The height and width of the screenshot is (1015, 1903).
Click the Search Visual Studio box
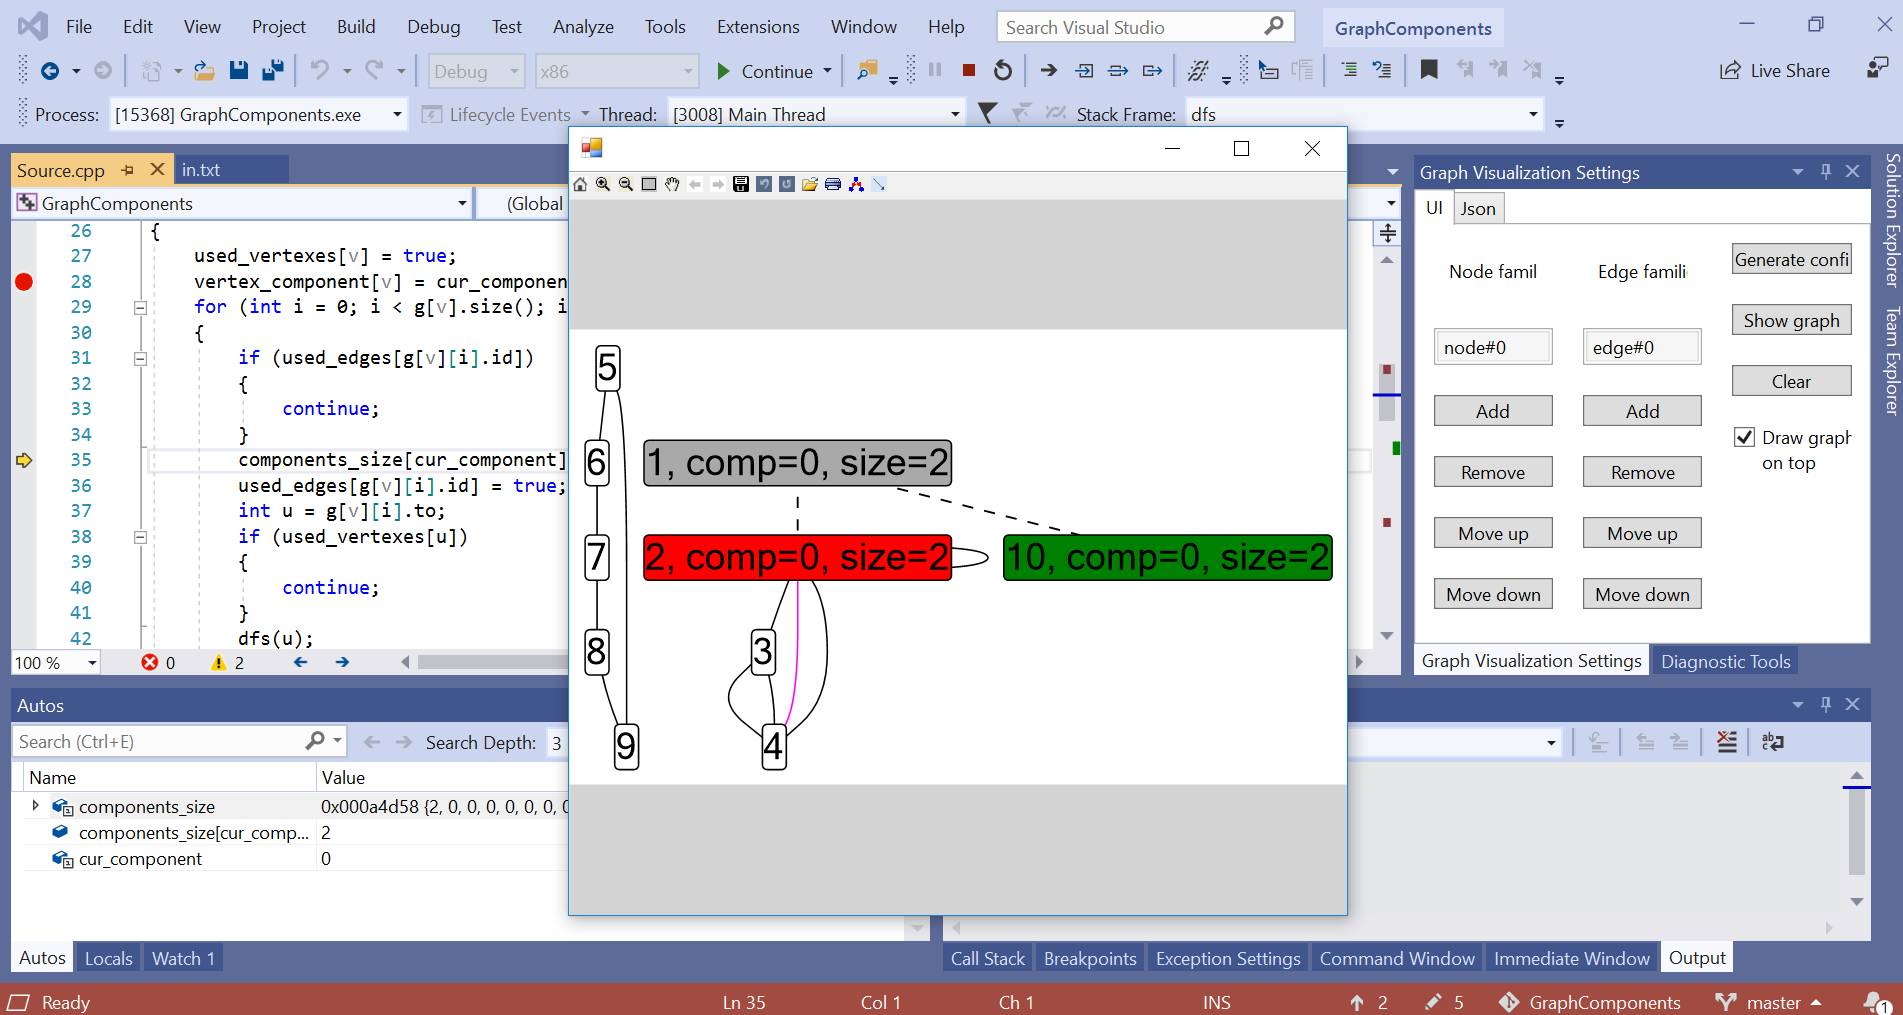pyautogui.click(x=1145, y=27)
